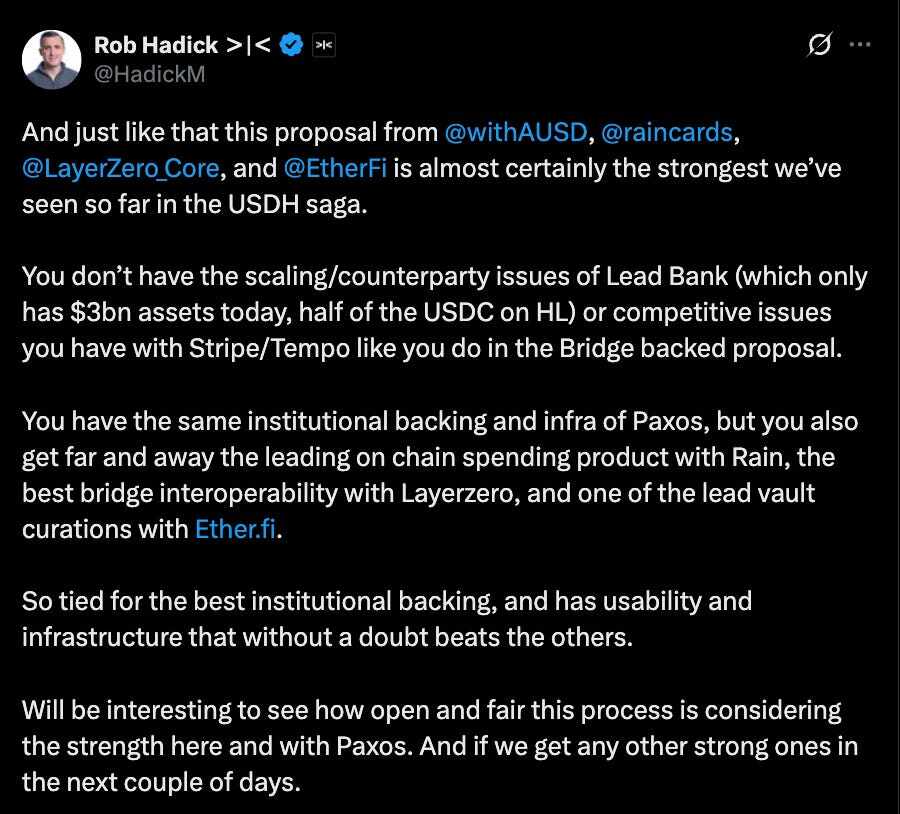Viewport: 900px width, 814px height.
Task: Click the display name Rob Hadick
Action: pyautogui.click(x=154, y=44)
